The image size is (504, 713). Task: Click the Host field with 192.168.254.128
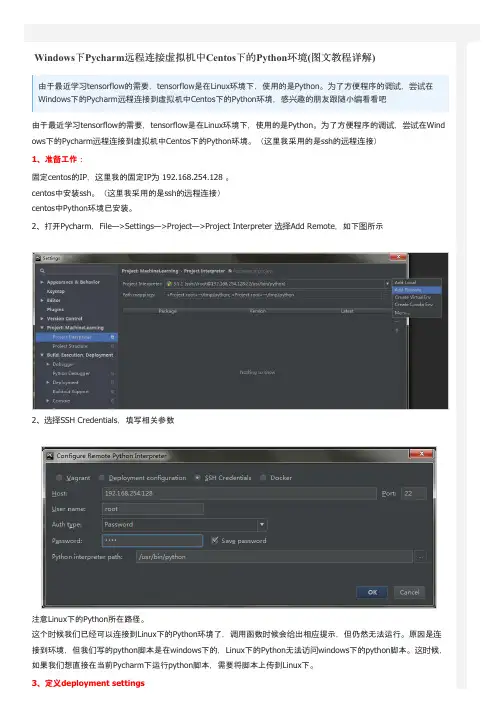(239, 493)
